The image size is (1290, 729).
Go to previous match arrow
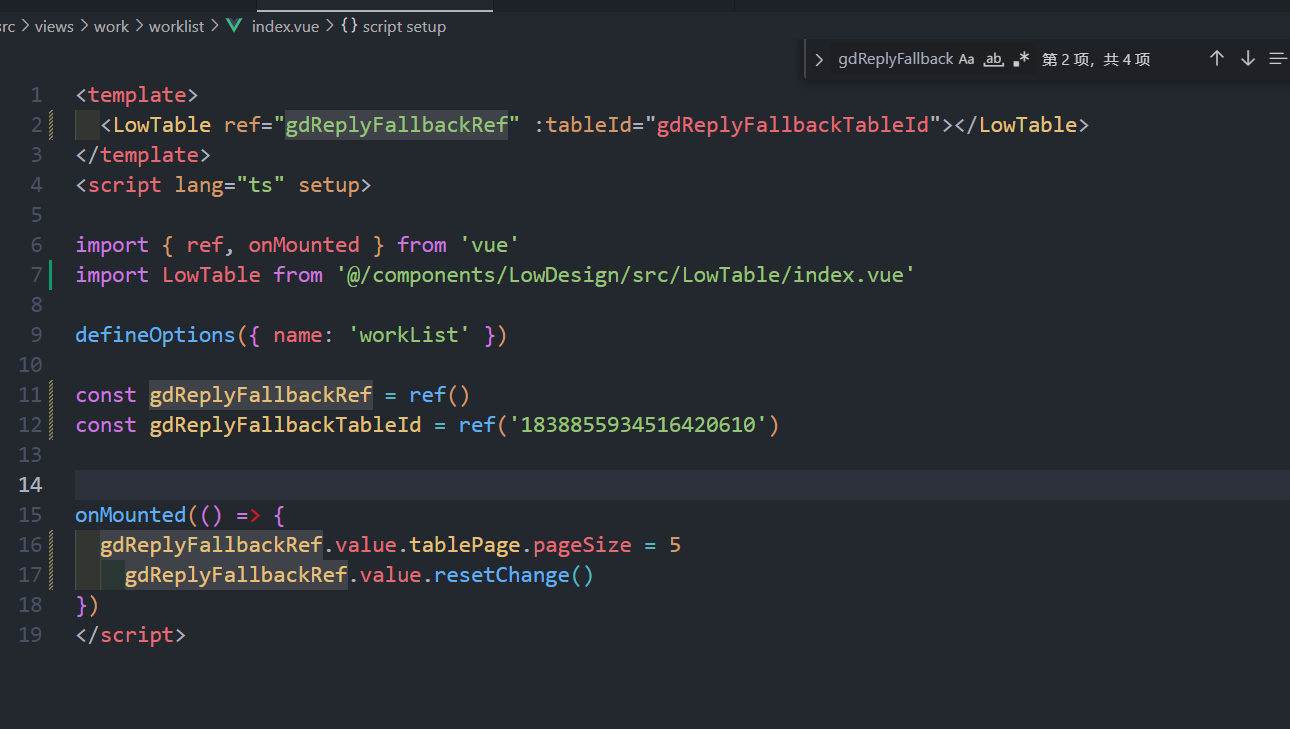tap(1217, 59)
